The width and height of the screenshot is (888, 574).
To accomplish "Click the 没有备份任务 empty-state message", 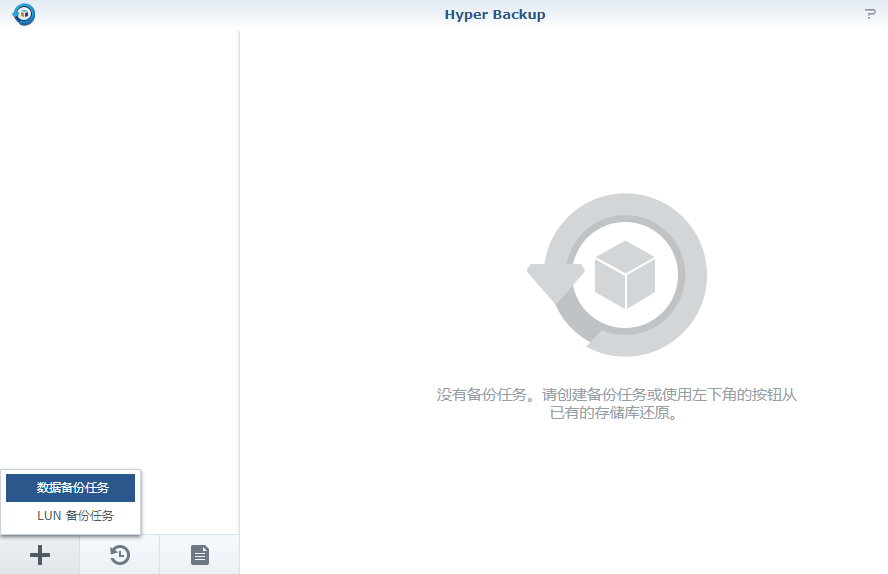I will [x=616, y=403].
